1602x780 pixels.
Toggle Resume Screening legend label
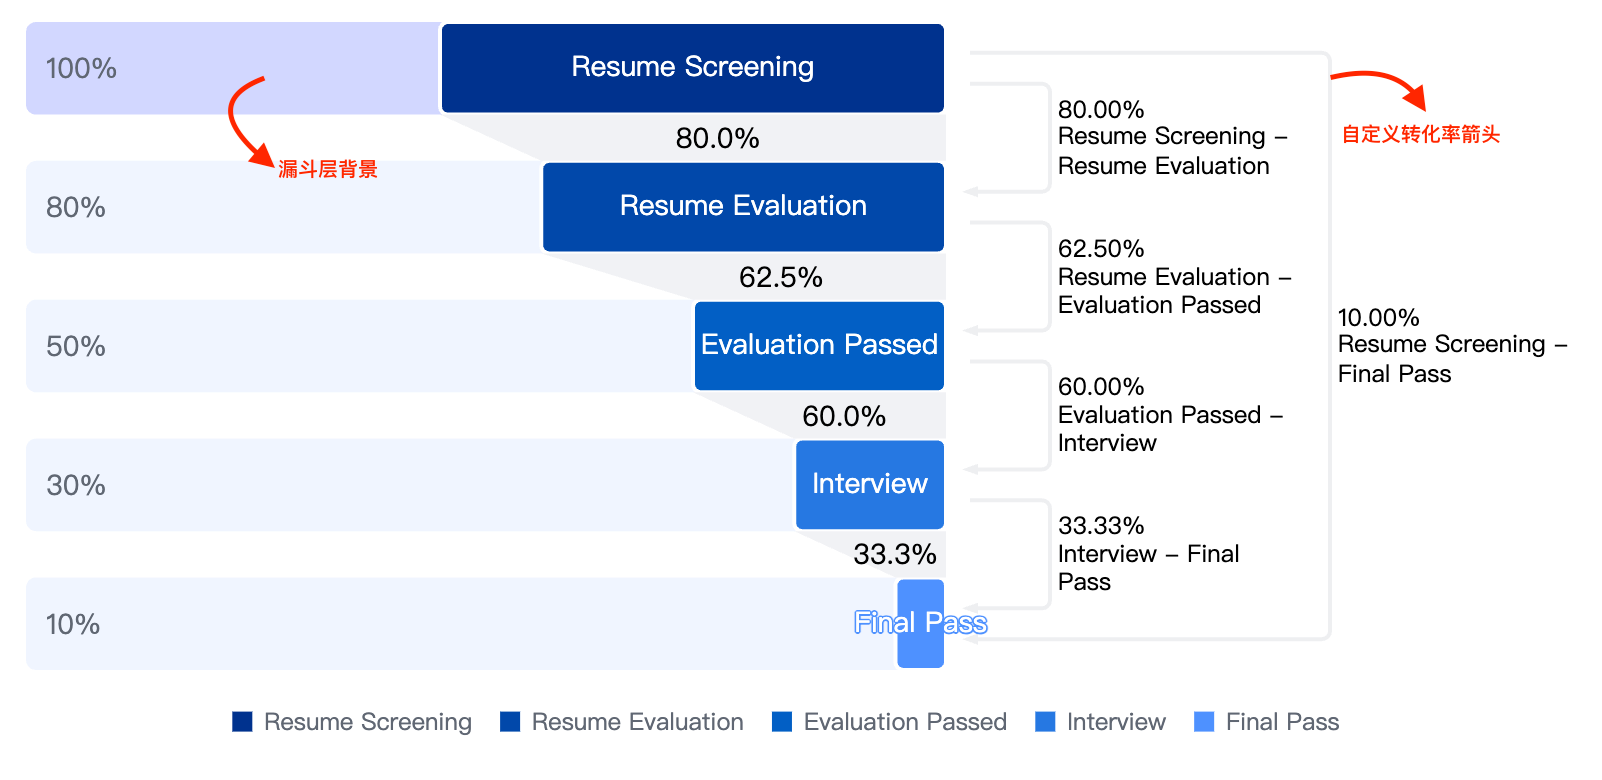(368, 722)
